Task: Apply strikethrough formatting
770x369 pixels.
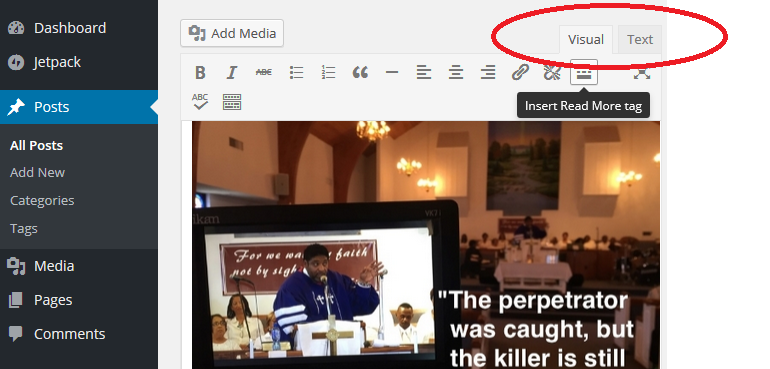Action: (264, 73)
